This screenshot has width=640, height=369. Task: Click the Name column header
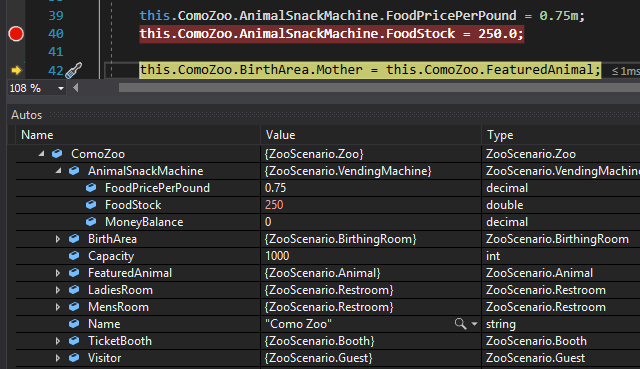tap(37, 135)
